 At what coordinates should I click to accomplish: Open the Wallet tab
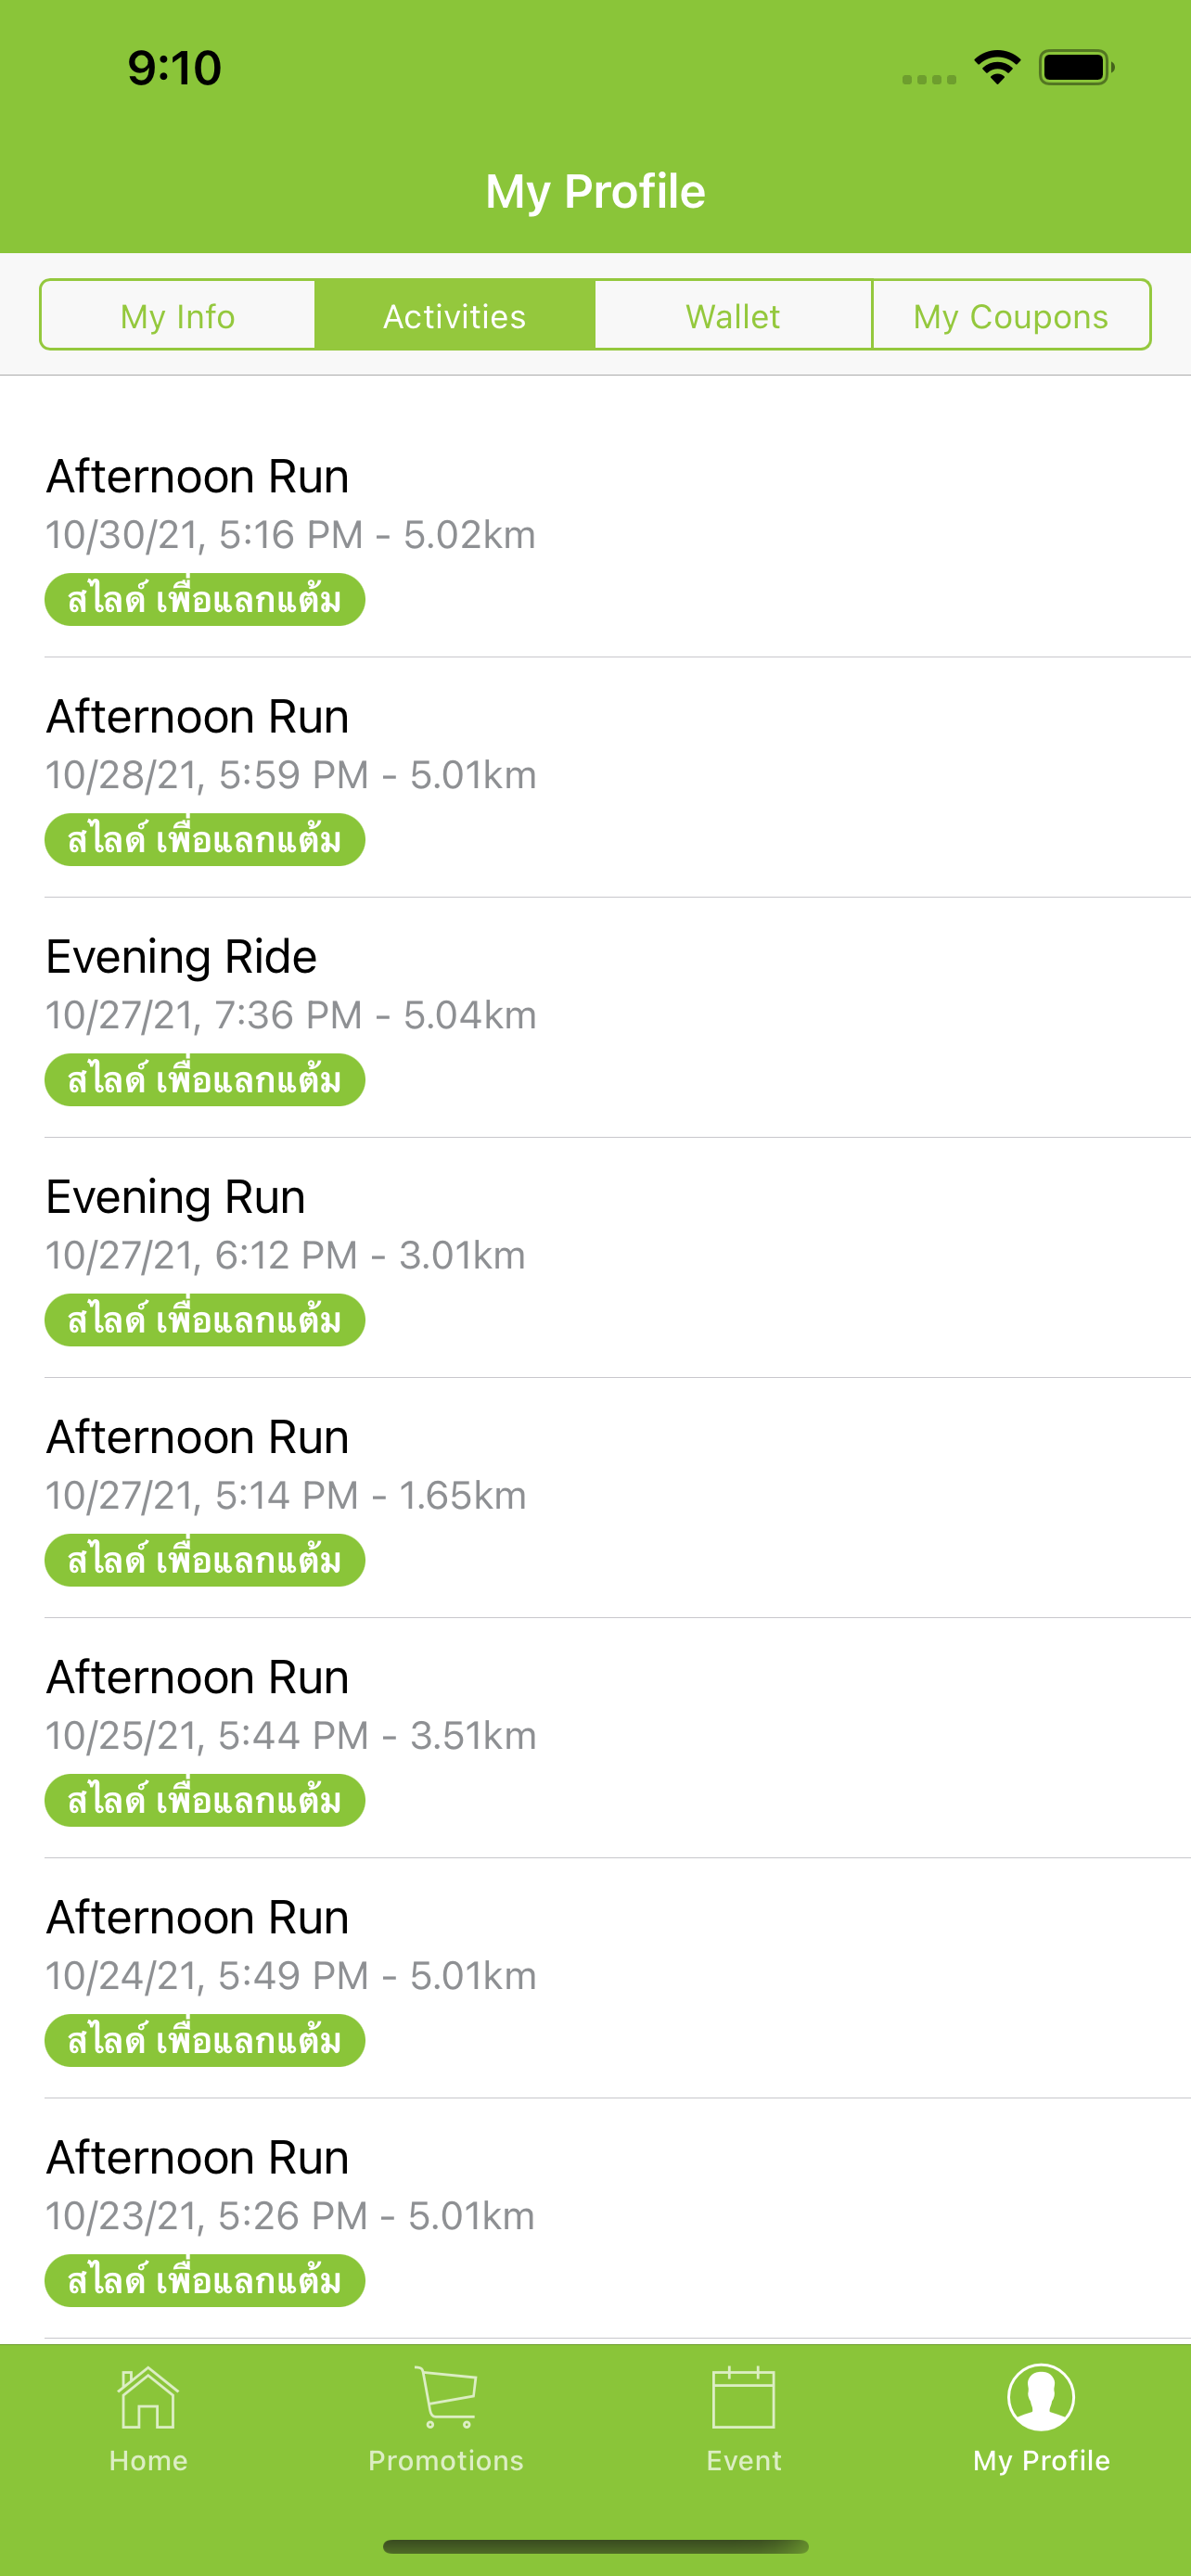click(733, 315)
